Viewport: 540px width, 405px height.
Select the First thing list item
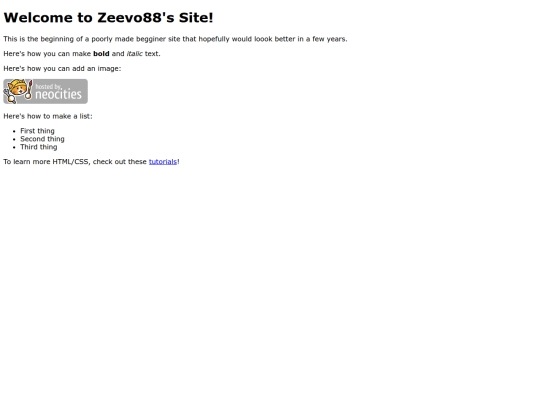pos(37,131)
